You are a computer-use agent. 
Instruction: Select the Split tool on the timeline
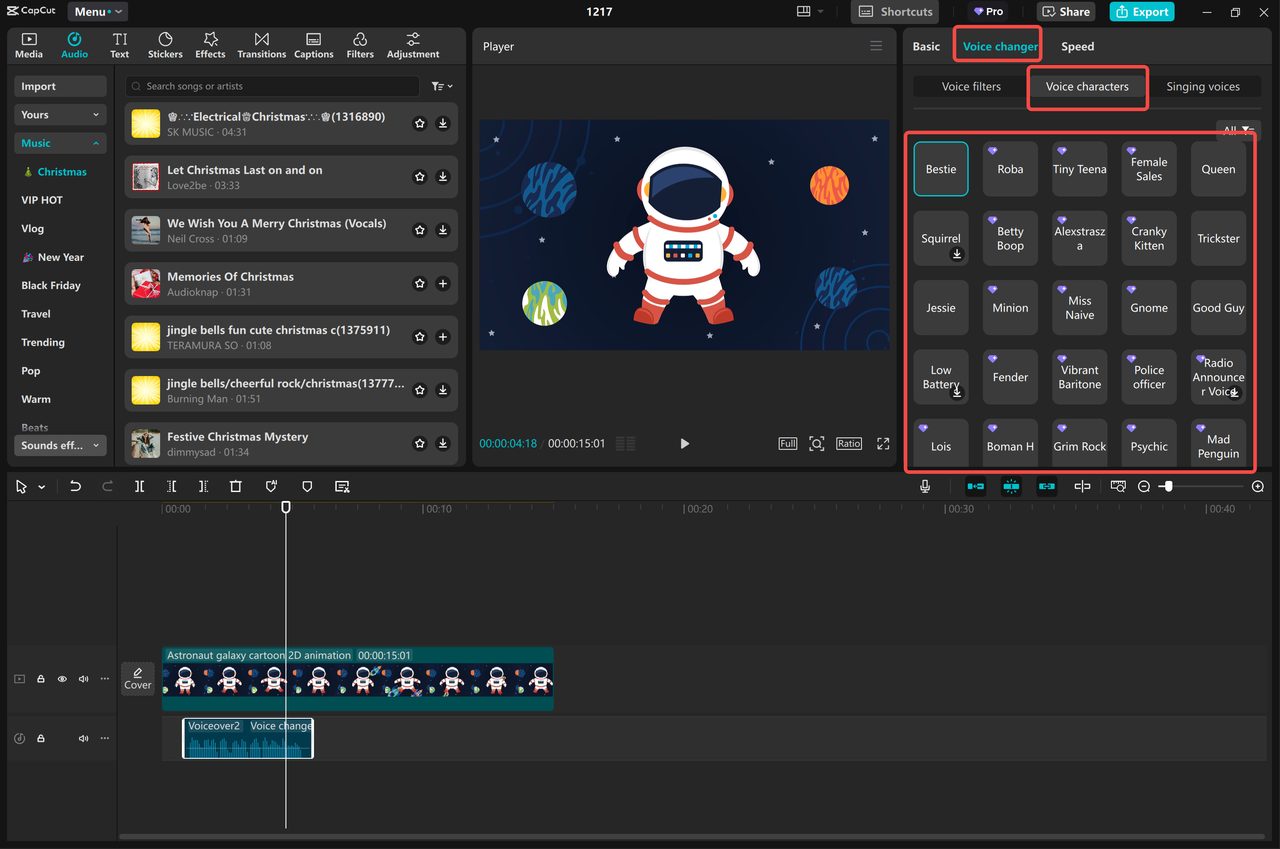point(139,486)
